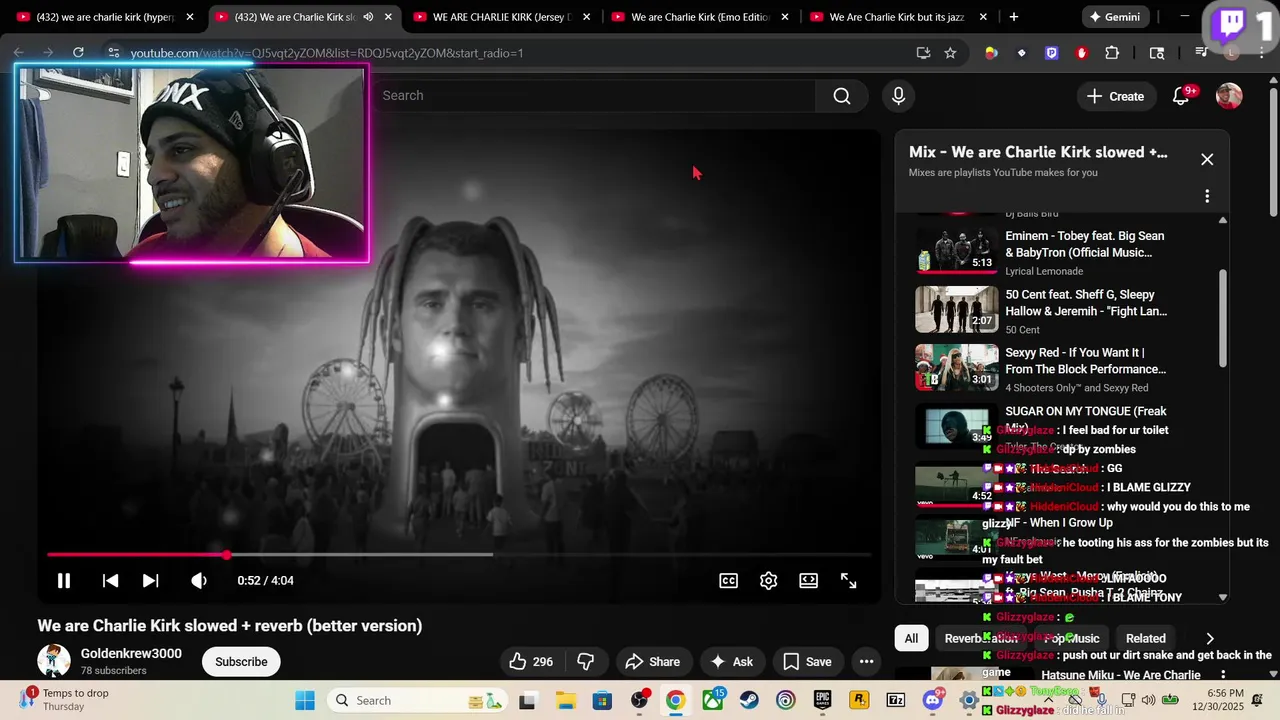This screenshot has height=720, width=1280.
Task: Open the YouTube notifications bell
Action: pos(1181,96)
